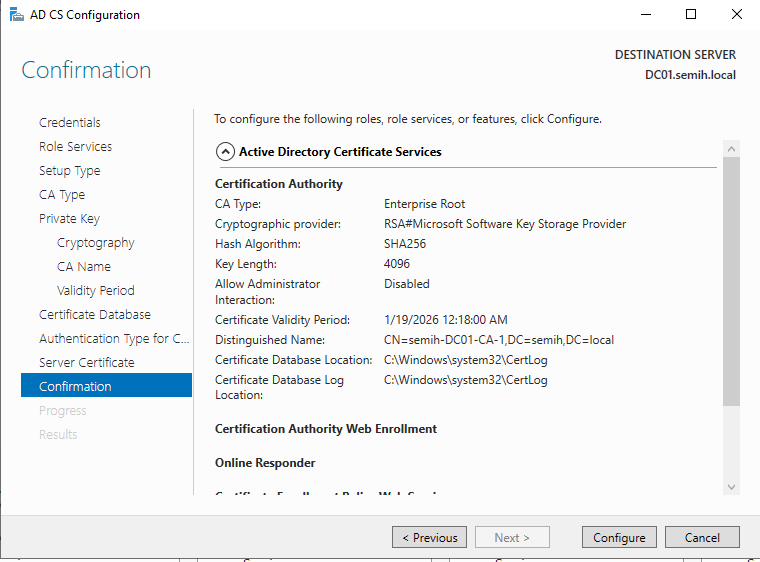
Task: Open the Credentials step in sidebar
Action: click(70, 123)
